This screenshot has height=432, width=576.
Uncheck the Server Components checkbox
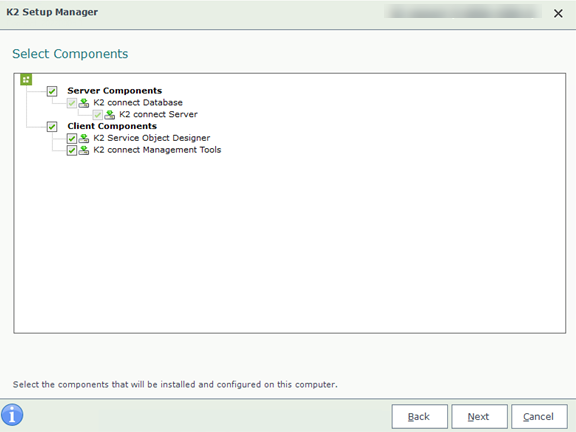52,91
